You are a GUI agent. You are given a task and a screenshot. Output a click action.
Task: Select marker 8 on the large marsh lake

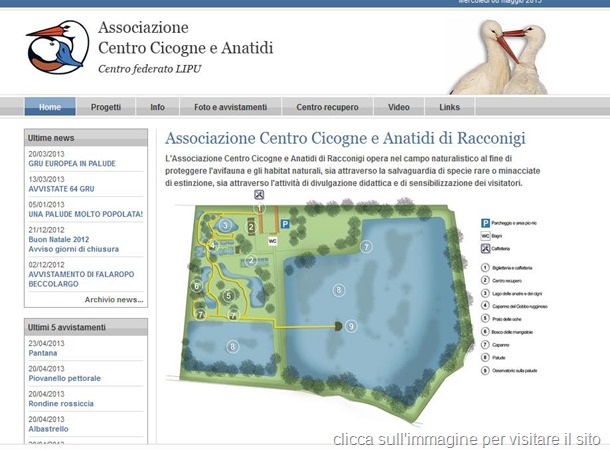338,290
